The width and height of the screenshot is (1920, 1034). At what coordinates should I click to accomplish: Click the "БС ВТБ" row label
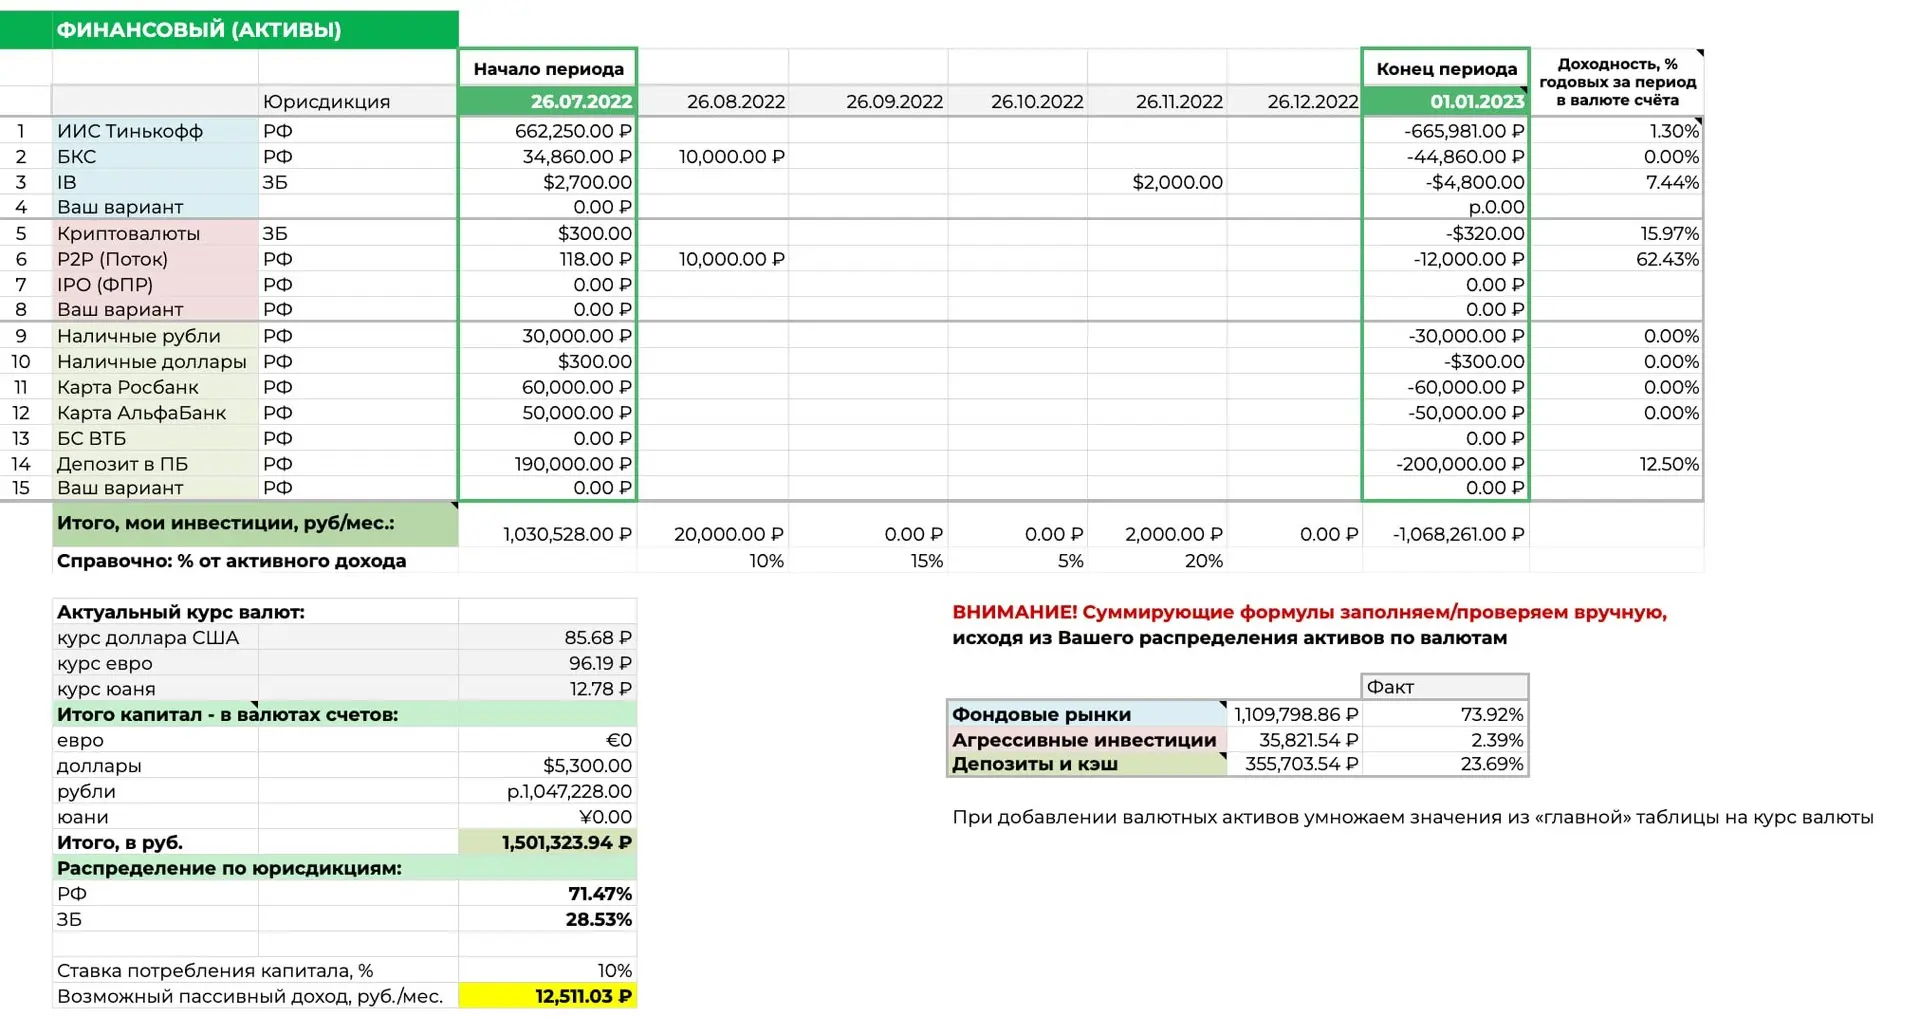point(155,438)
